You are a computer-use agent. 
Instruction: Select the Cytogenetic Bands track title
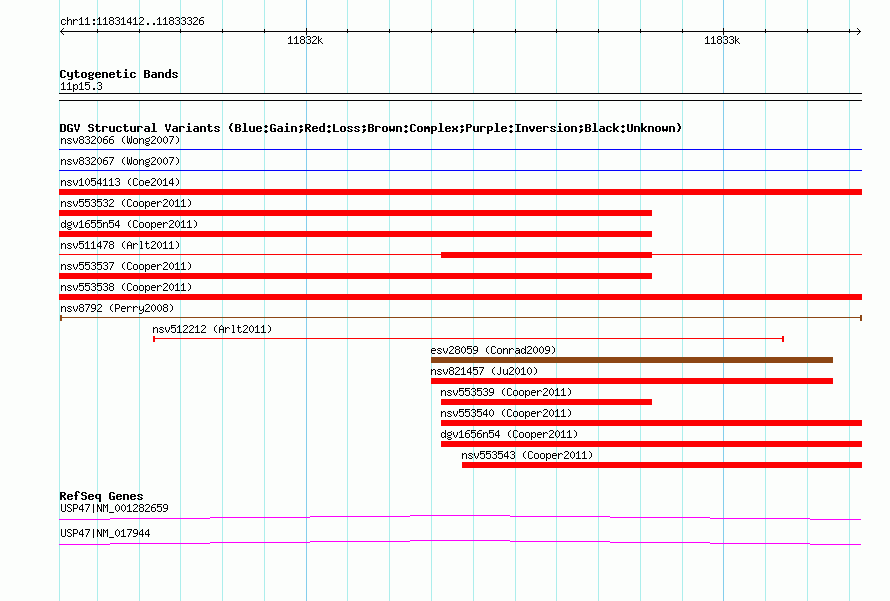pos(119,74)
